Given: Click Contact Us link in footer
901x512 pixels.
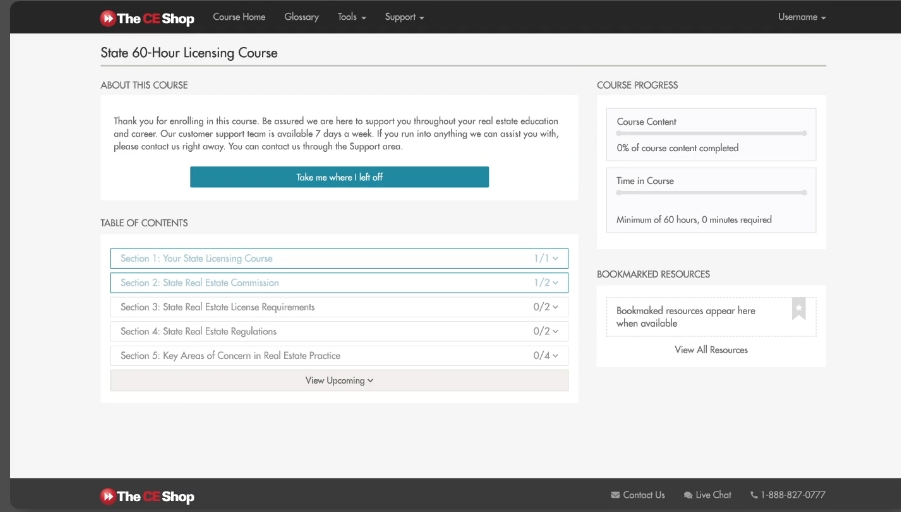Looking at the screenshot, I should [x=644, y=495].
